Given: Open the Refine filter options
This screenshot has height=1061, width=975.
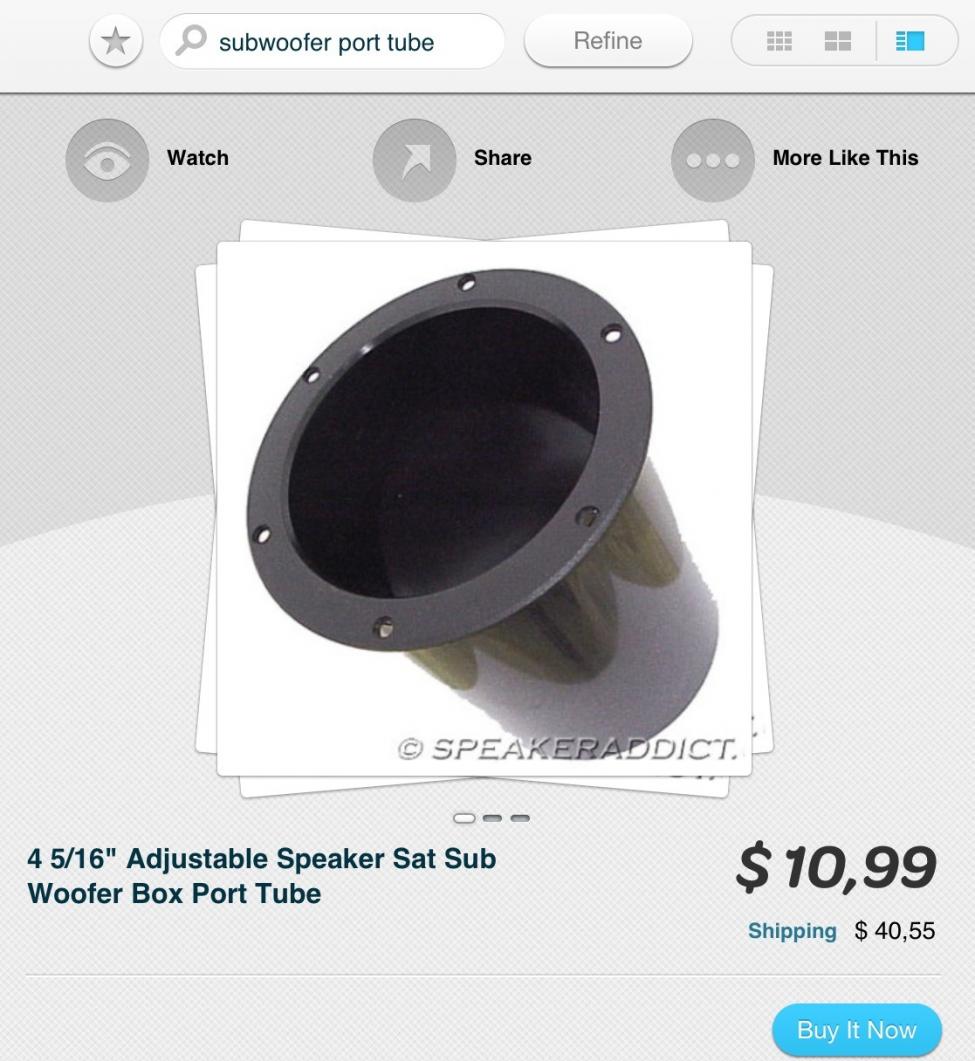Looking at the screenshot, I should pos(608,41).
